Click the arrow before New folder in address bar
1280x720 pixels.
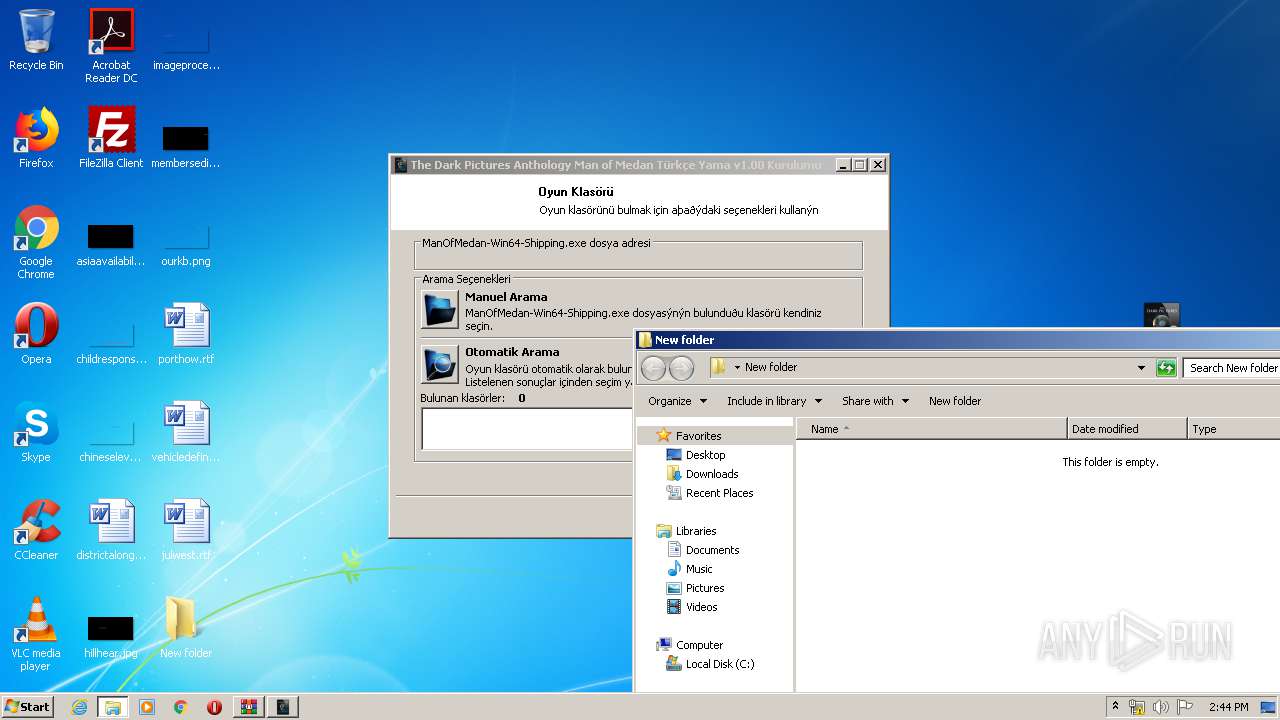tap(737, 368)
